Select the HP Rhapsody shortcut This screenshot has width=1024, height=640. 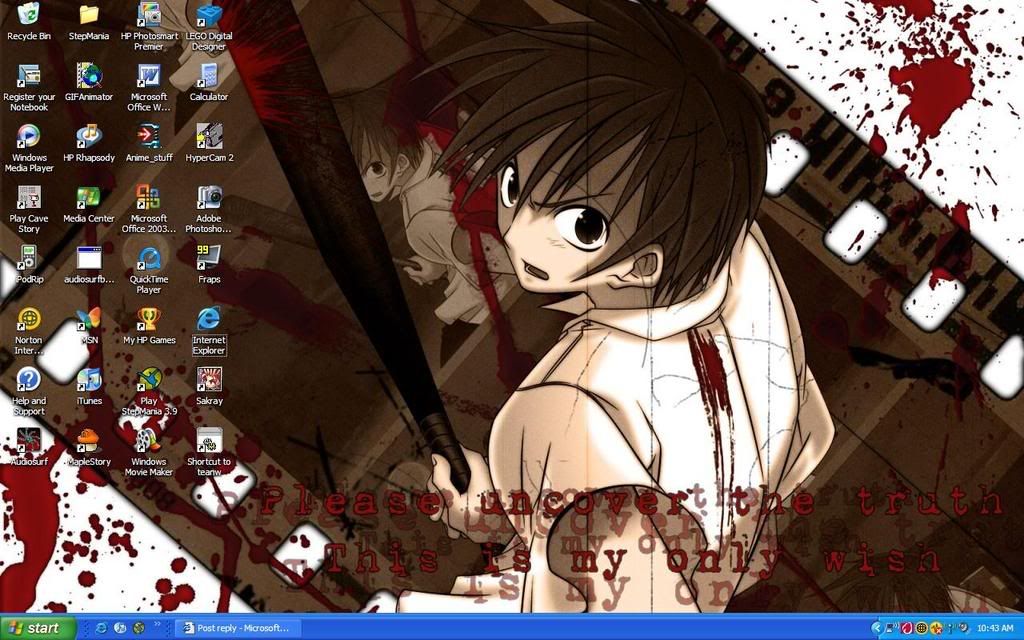89,143
